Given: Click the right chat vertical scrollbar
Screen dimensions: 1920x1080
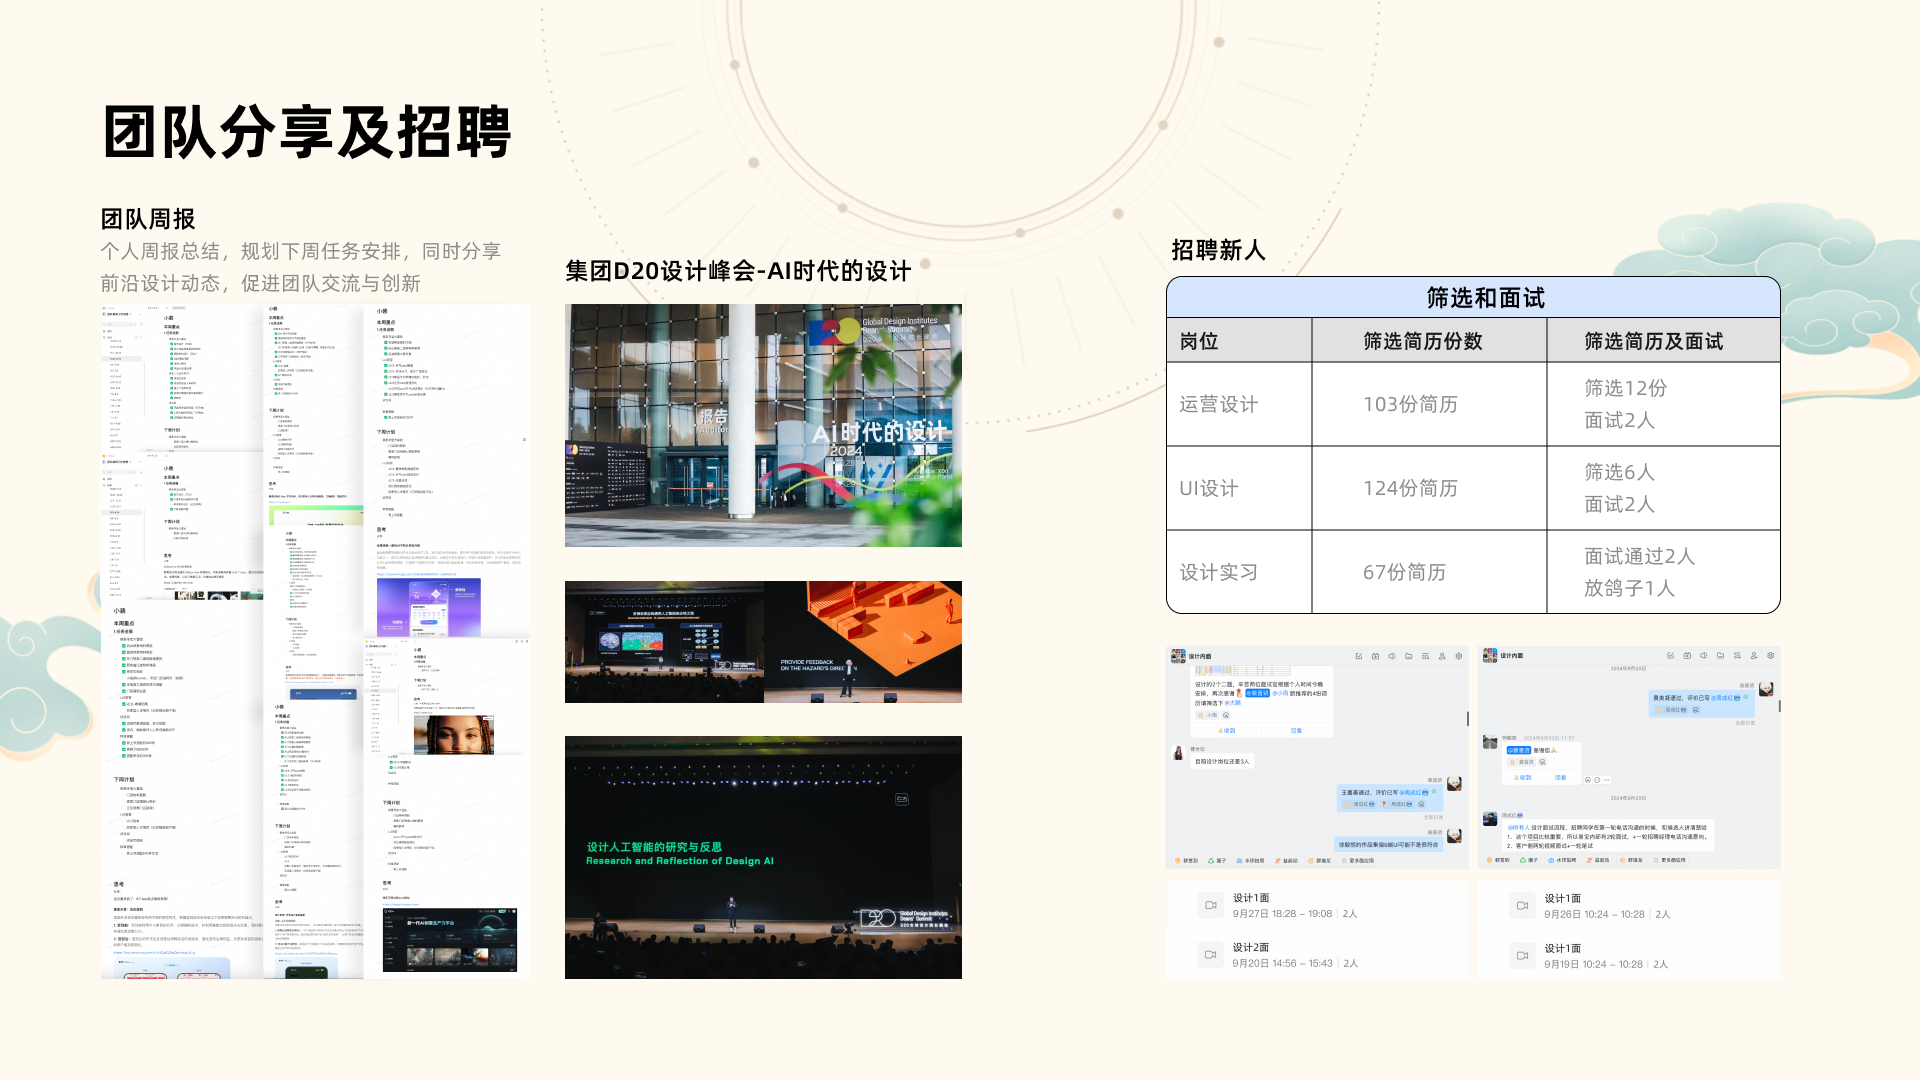Looking at the screenshot, I should pyautogui.click(x=1780, y=706).
